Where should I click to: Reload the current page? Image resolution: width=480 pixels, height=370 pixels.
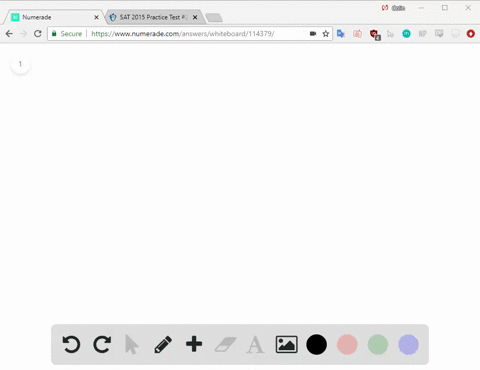[38, 34]
